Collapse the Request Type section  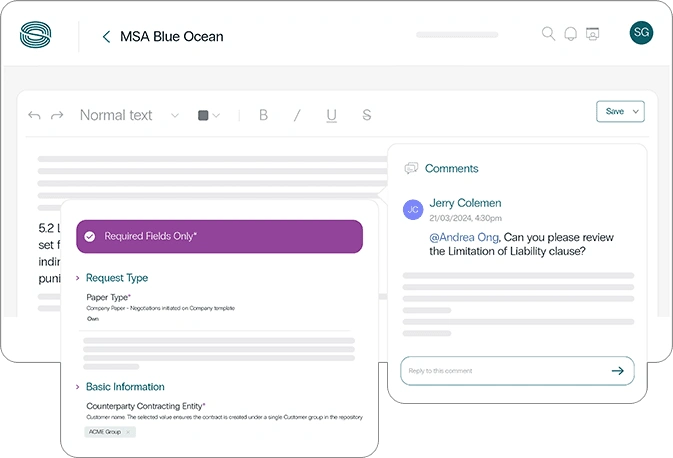[x=78, y=278]
